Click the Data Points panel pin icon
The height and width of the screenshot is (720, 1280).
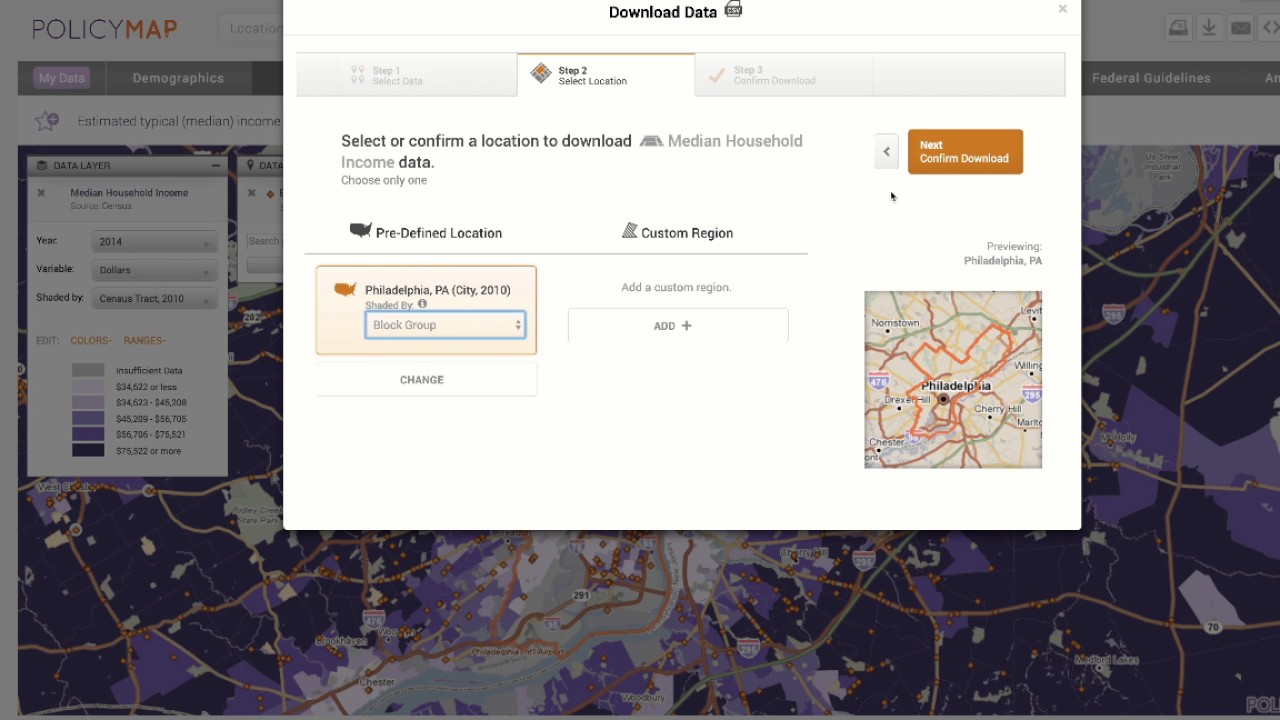(x=252, y=166)
